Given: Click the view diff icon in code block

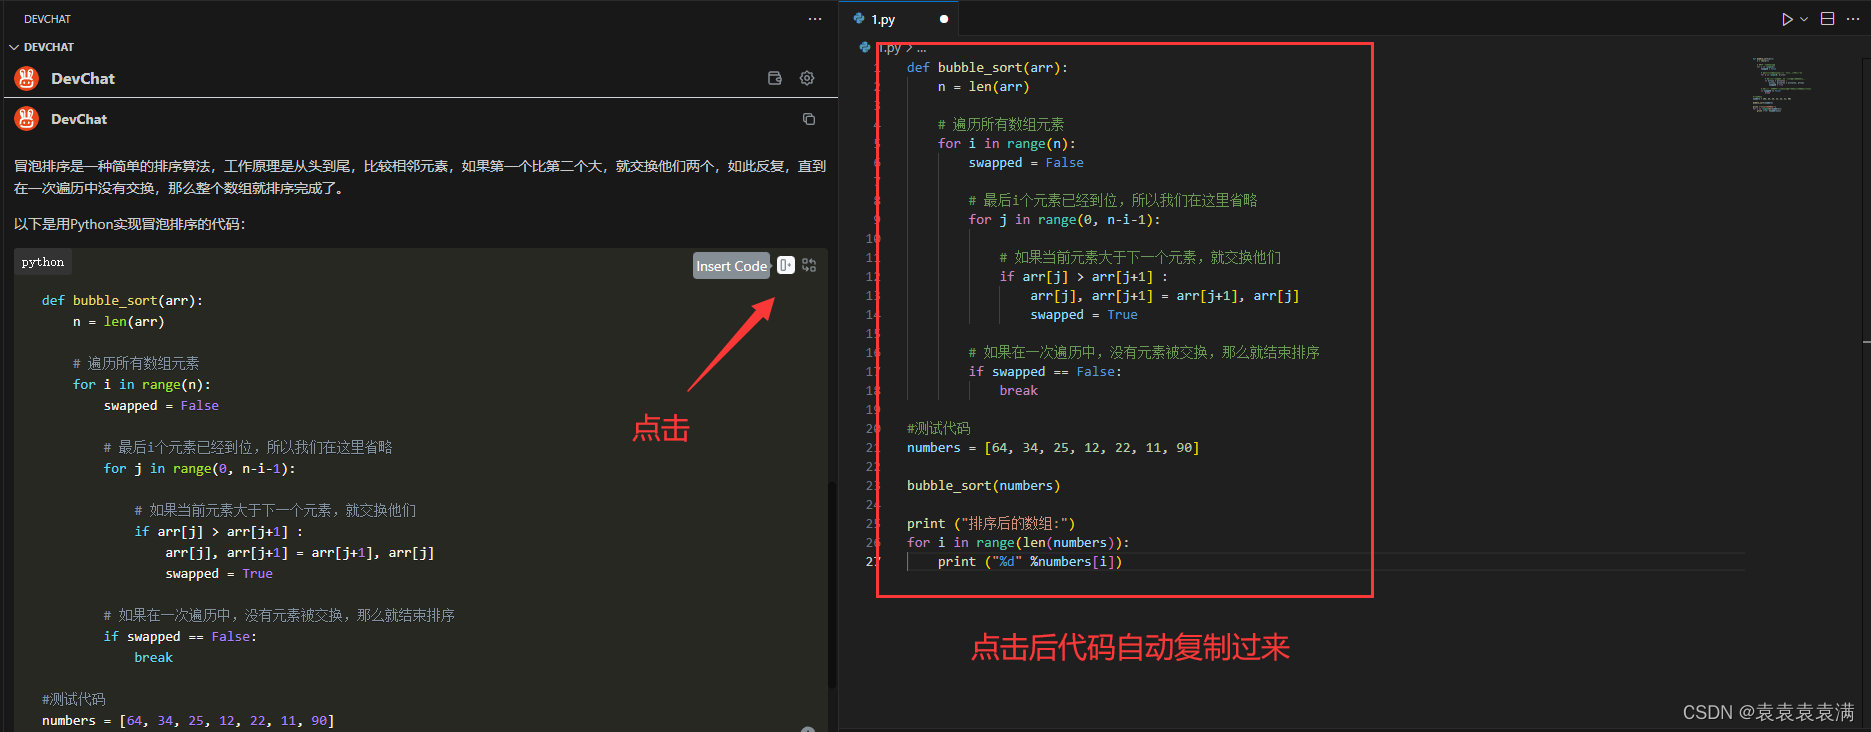Looking at the screenshot, I should [x=809, y=265].
